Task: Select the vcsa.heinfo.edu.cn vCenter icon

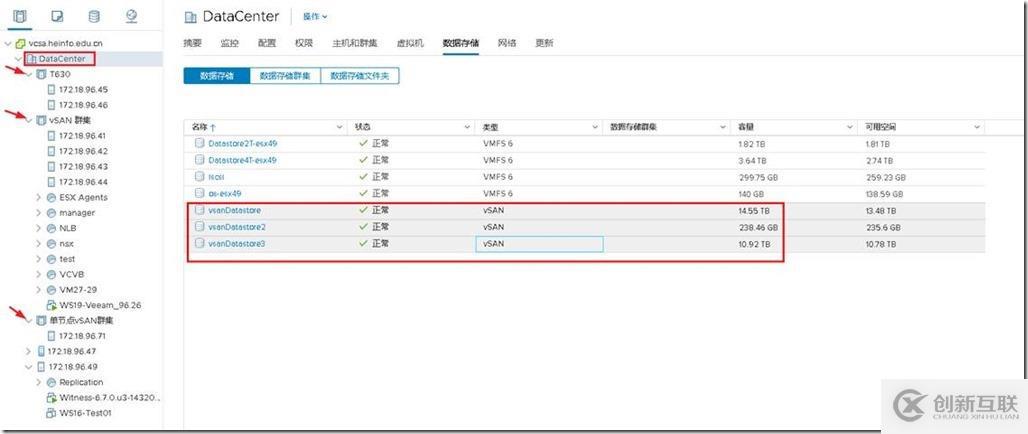Action: pos(21,43)
